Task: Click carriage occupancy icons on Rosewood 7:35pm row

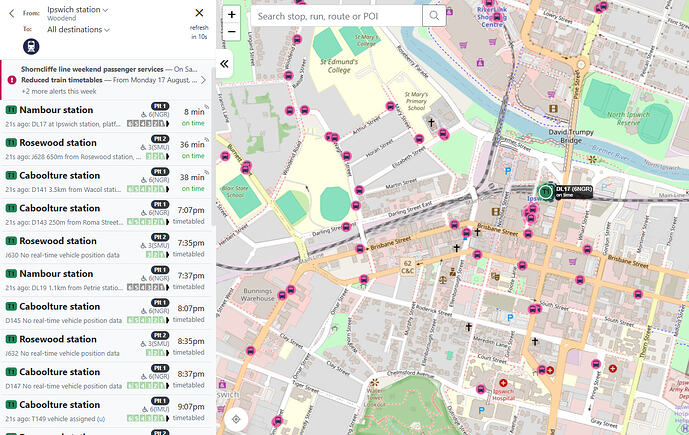Action: pyautogui.click(x=157, y=254)
